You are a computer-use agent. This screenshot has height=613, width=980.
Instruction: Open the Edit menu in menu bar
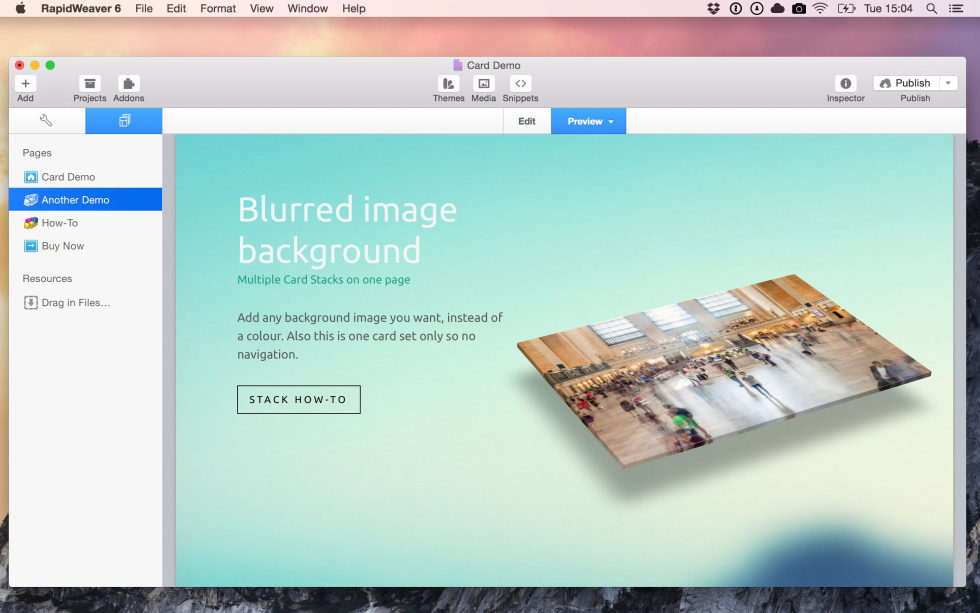(176, 8)
